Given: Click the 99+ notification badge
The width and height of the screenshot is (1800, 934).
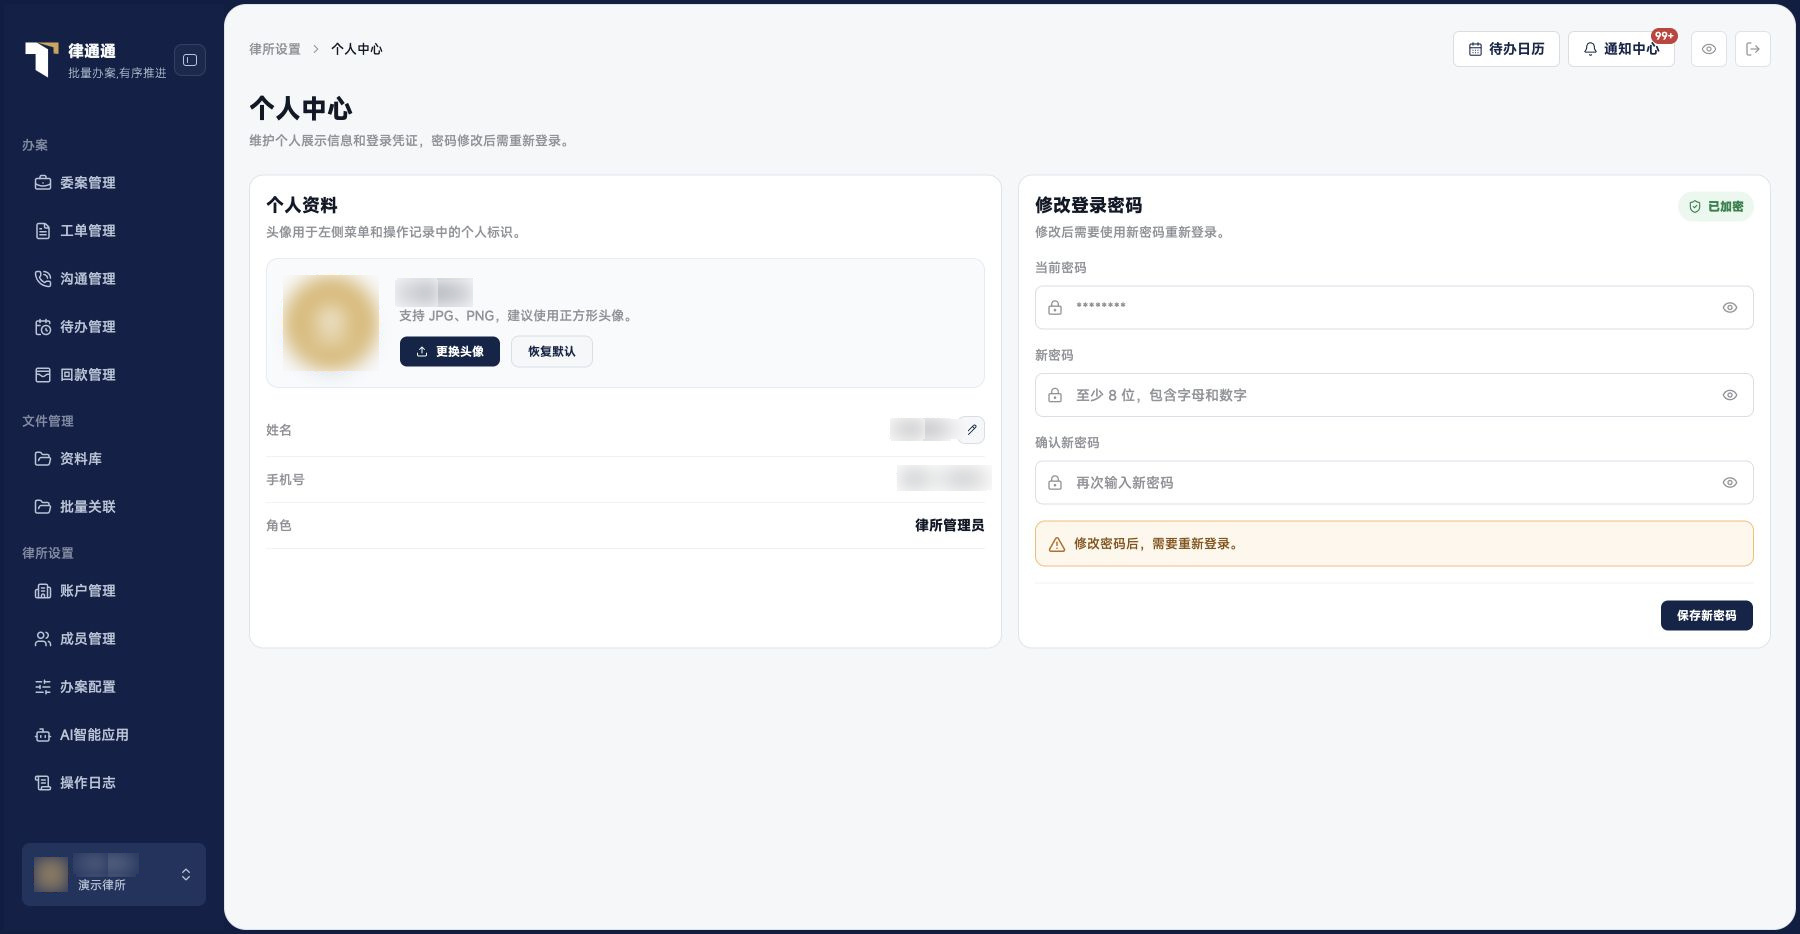Looking at the screenshot, I should tap(1665, 36).
